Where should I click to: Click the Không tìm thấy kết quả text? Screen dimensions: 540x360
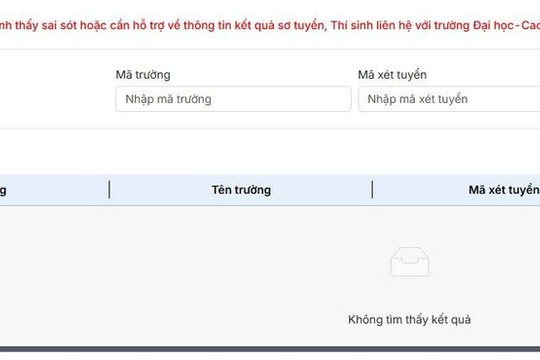409,319
